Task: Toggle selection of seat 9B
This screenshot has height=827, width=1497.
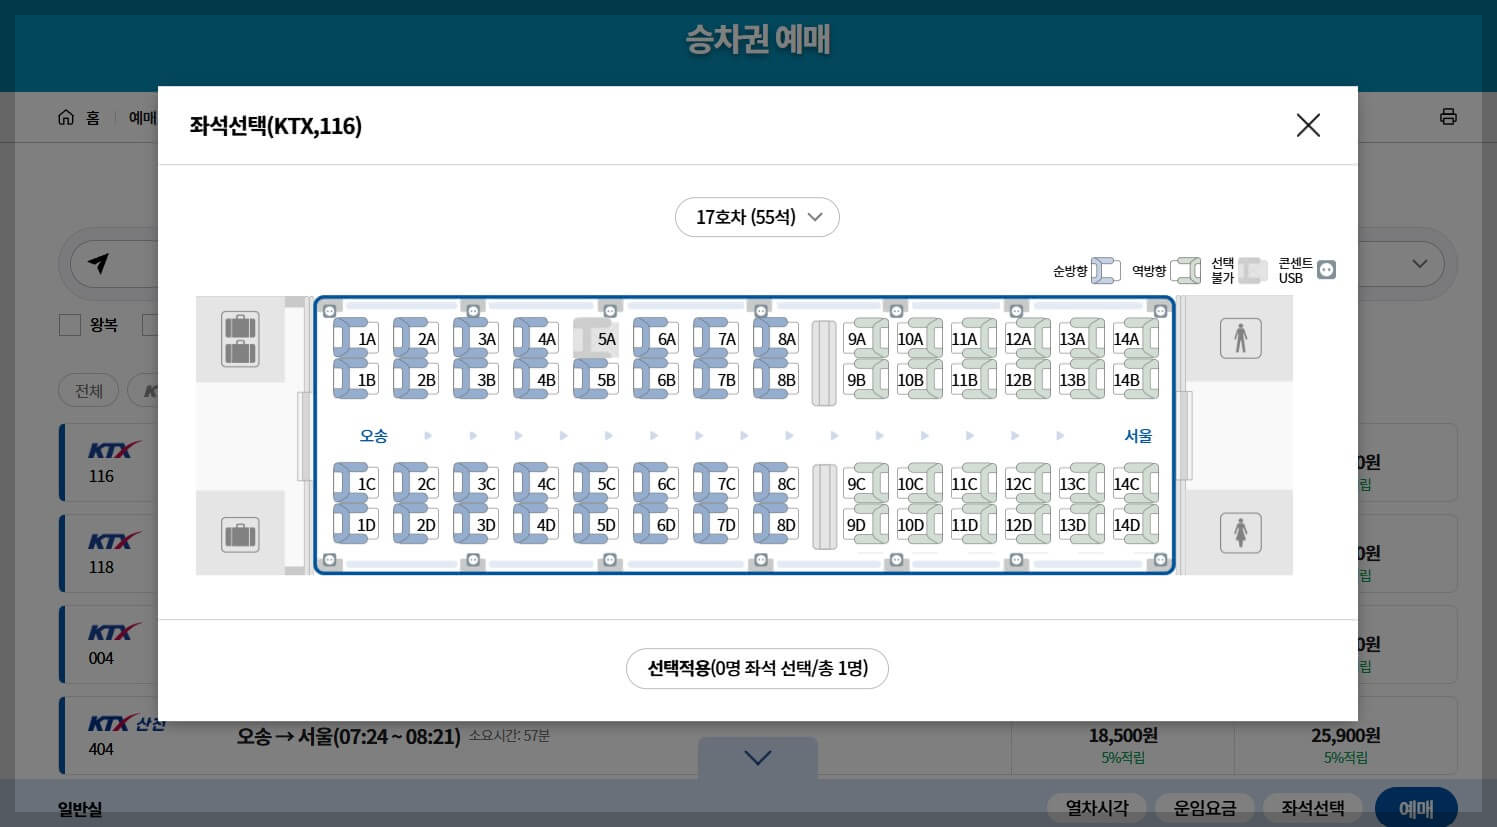Action: [856, 379]
